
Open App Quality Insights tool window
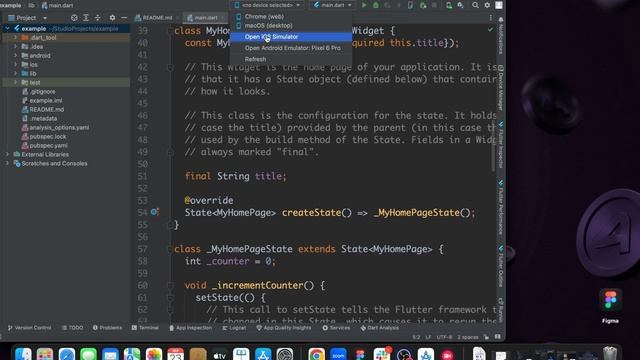pyautogui.click(x=283, y=327)
